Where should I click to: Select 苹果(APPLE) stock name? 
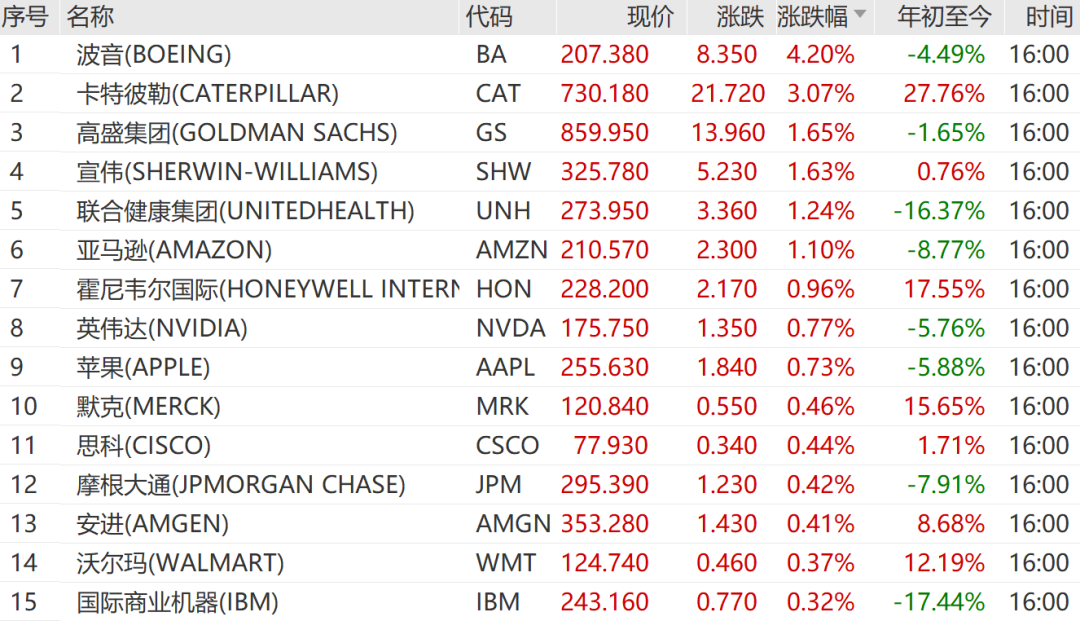click(143, 367)
